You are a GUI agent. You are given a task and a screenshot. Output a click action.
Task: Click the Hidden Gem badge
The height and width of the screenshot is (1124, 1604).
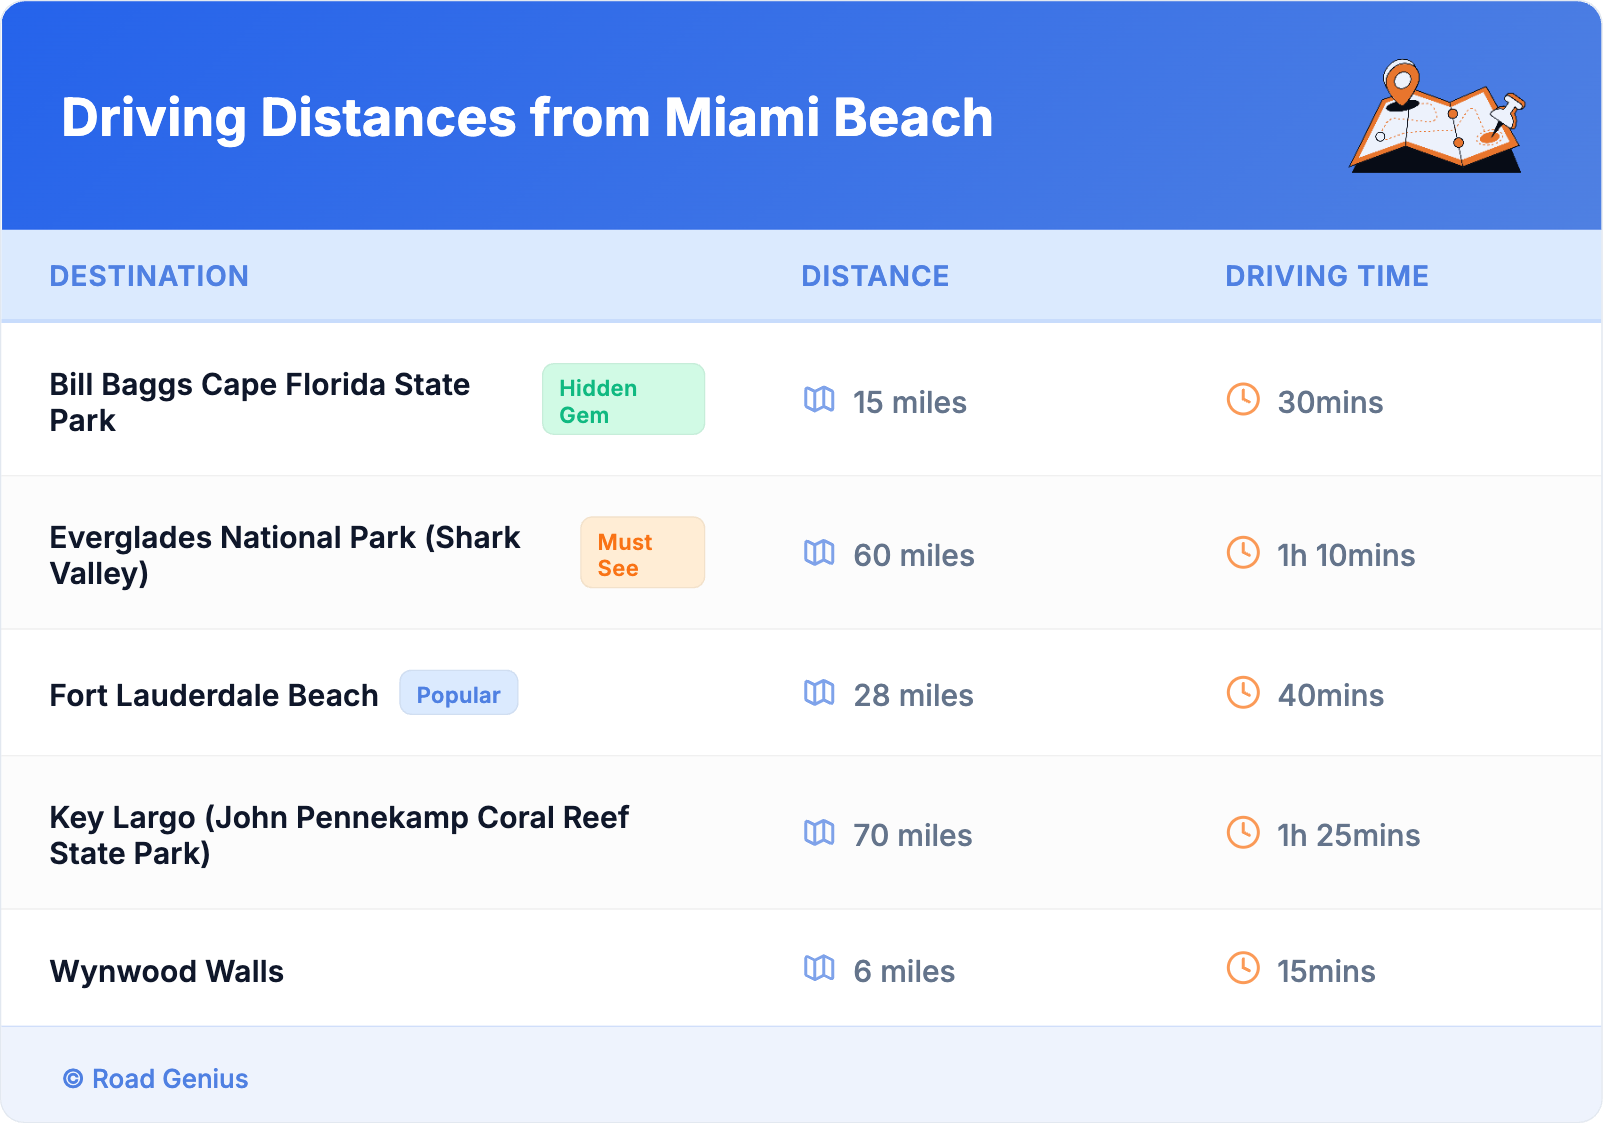[623, 400]
